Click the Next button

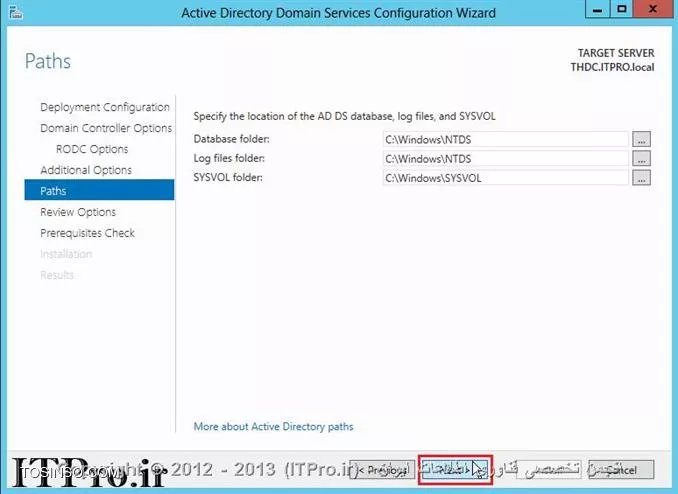(455, 469)
